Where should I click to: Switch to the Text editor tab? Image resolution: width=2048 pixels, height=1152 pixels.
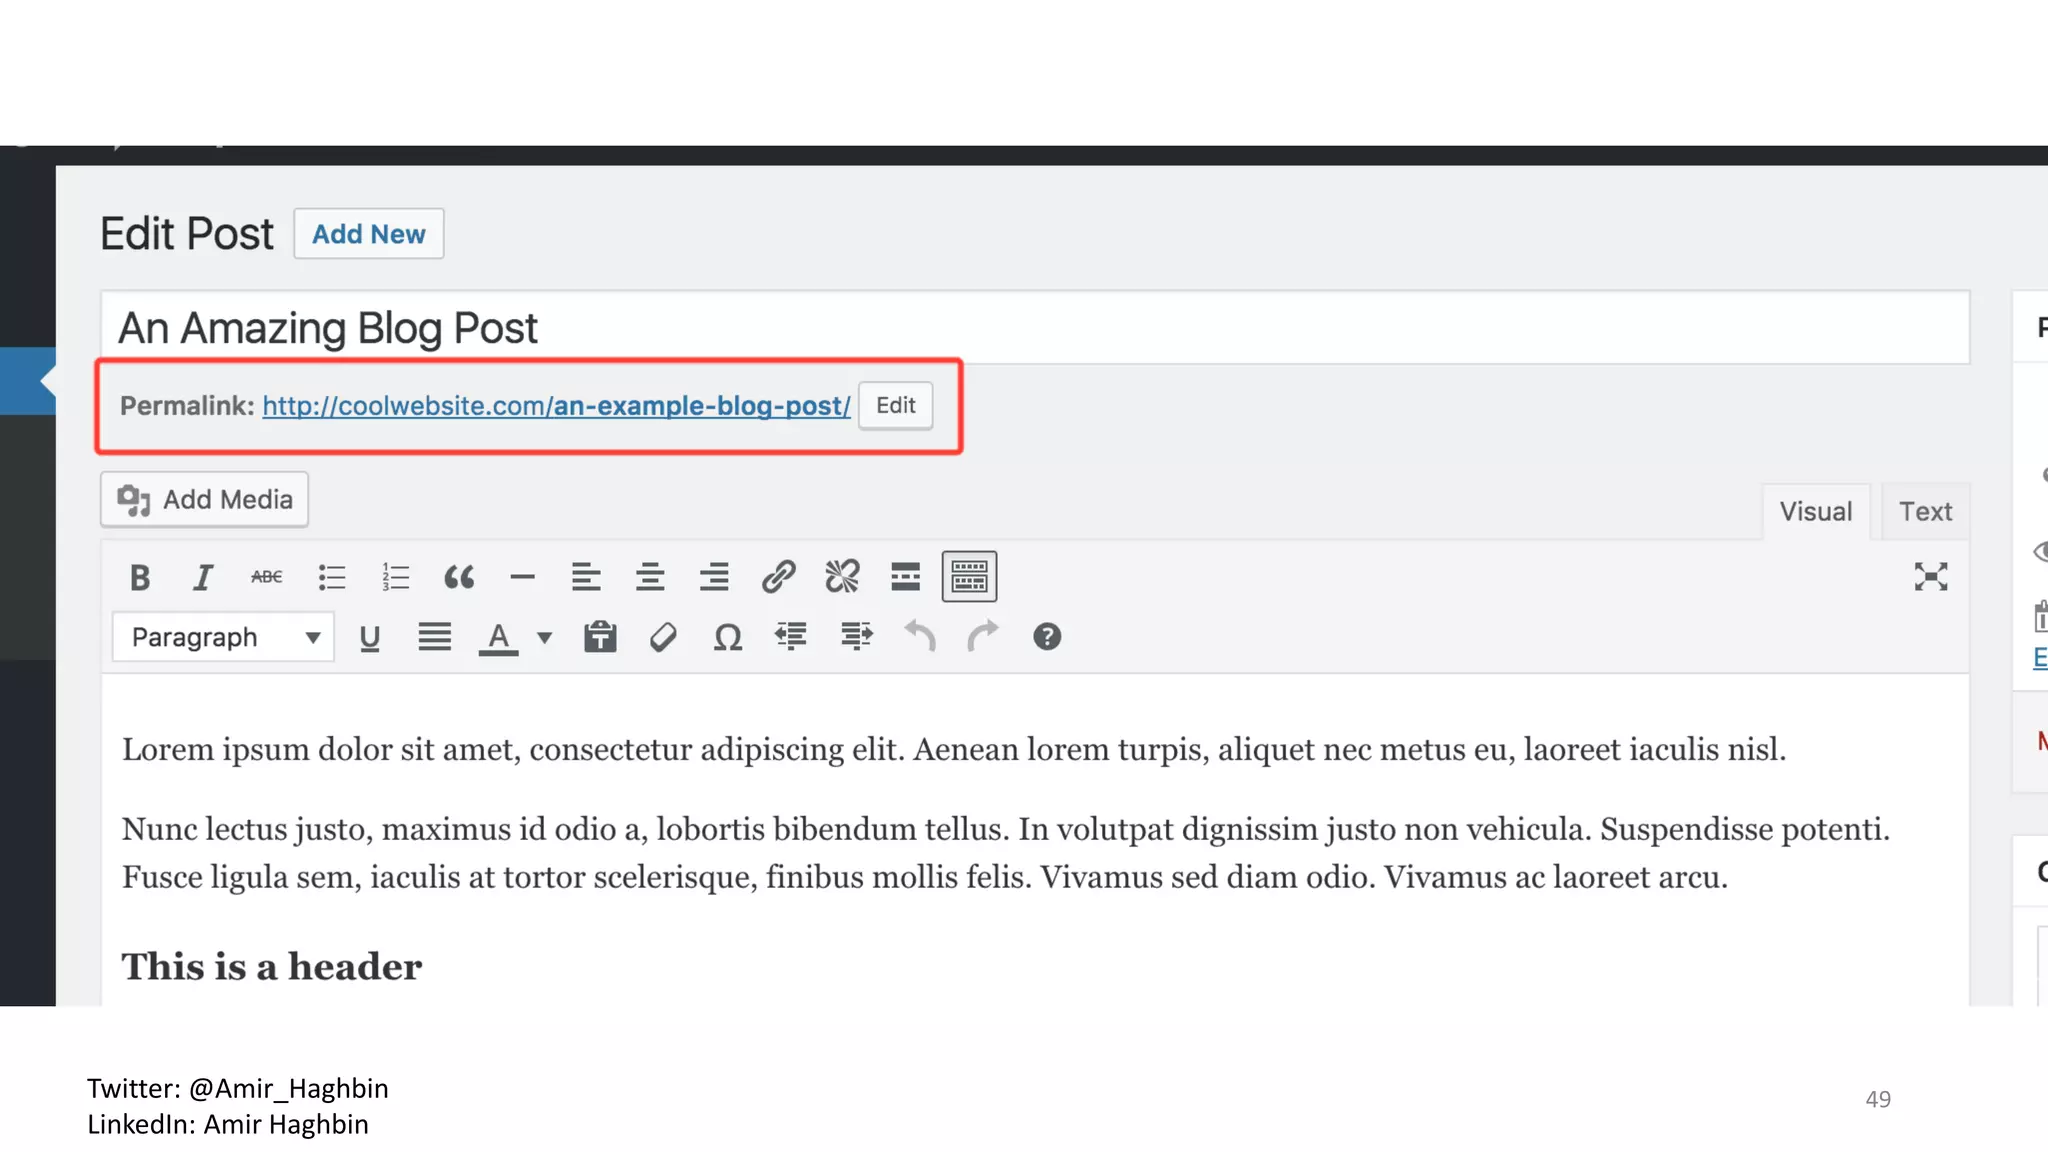1925,512
